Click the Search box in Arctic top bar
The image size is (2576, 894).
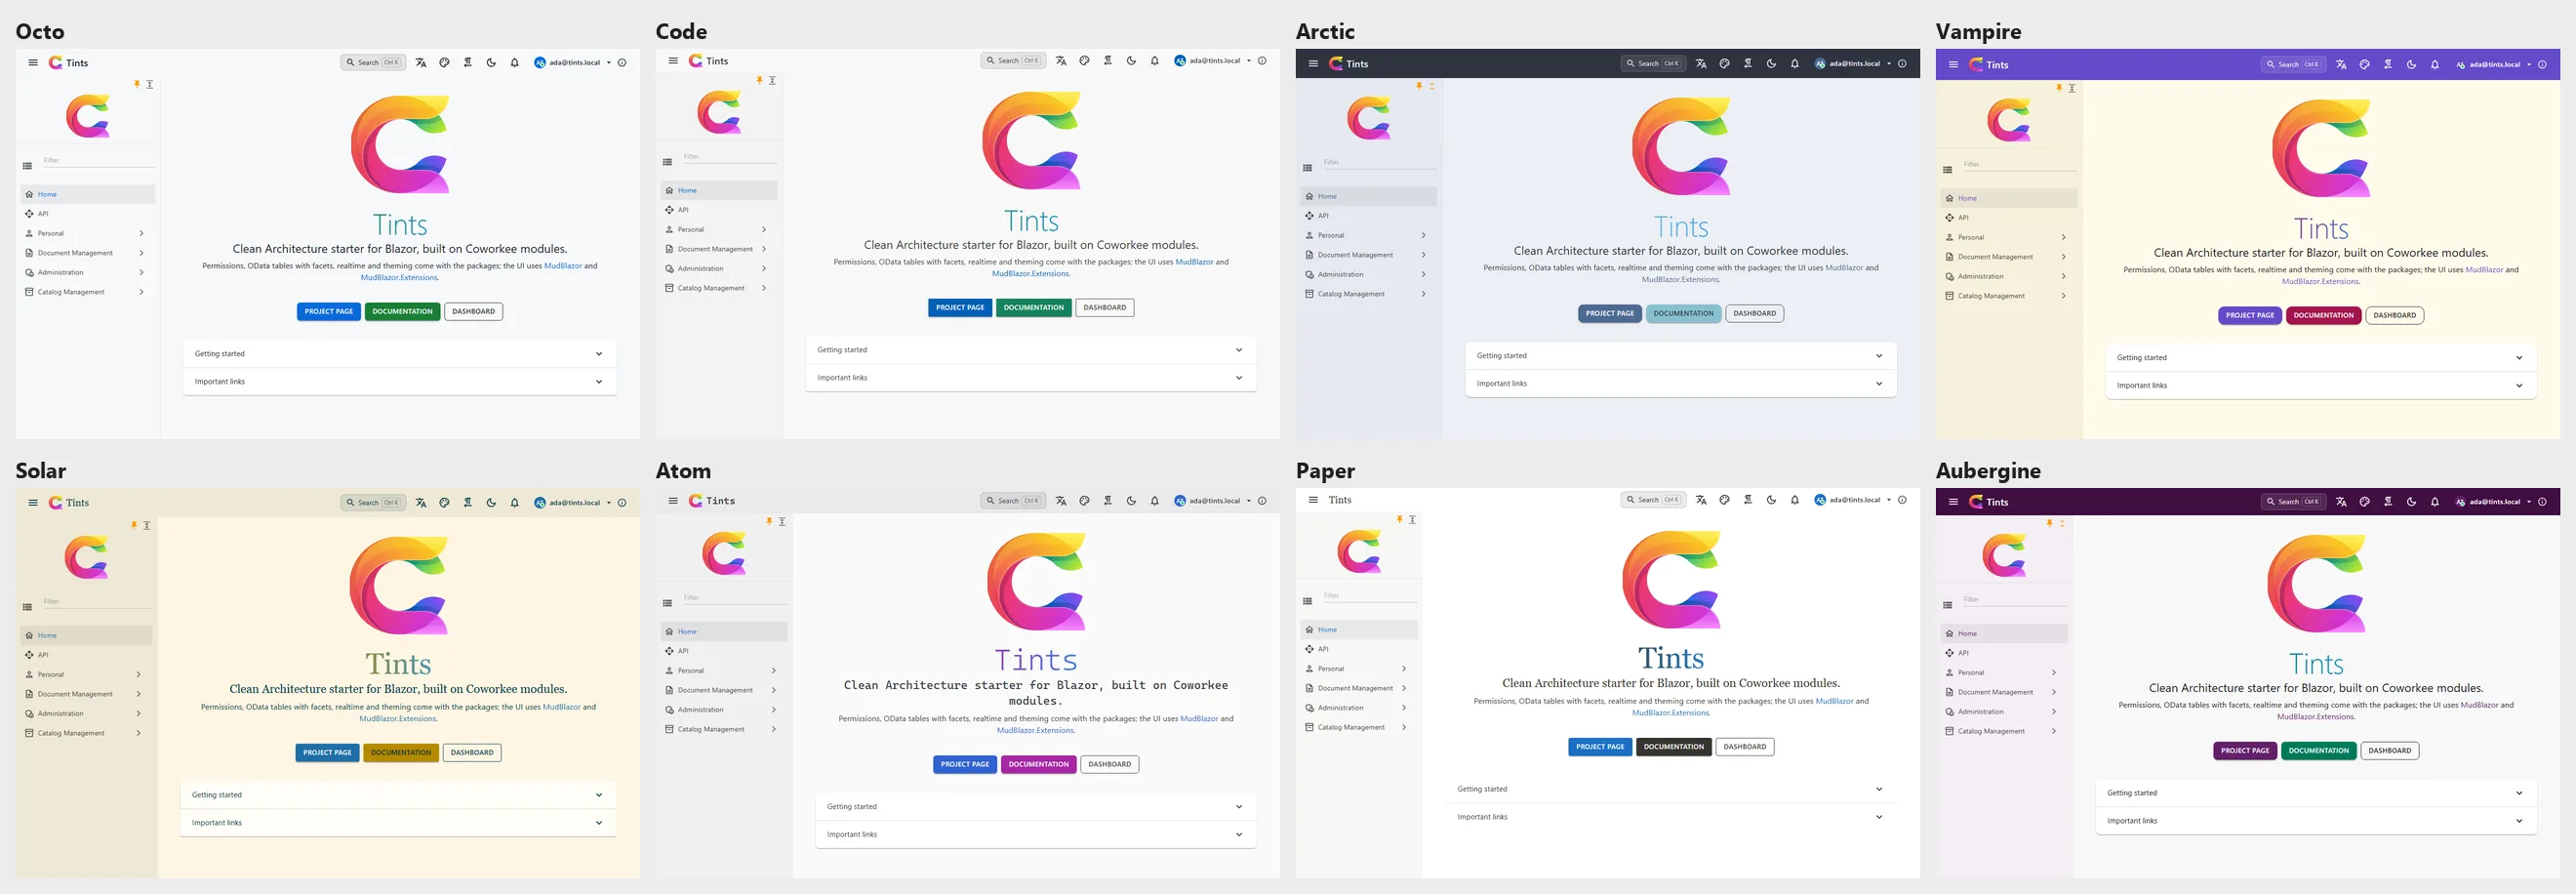click(x=1653, y=64)
